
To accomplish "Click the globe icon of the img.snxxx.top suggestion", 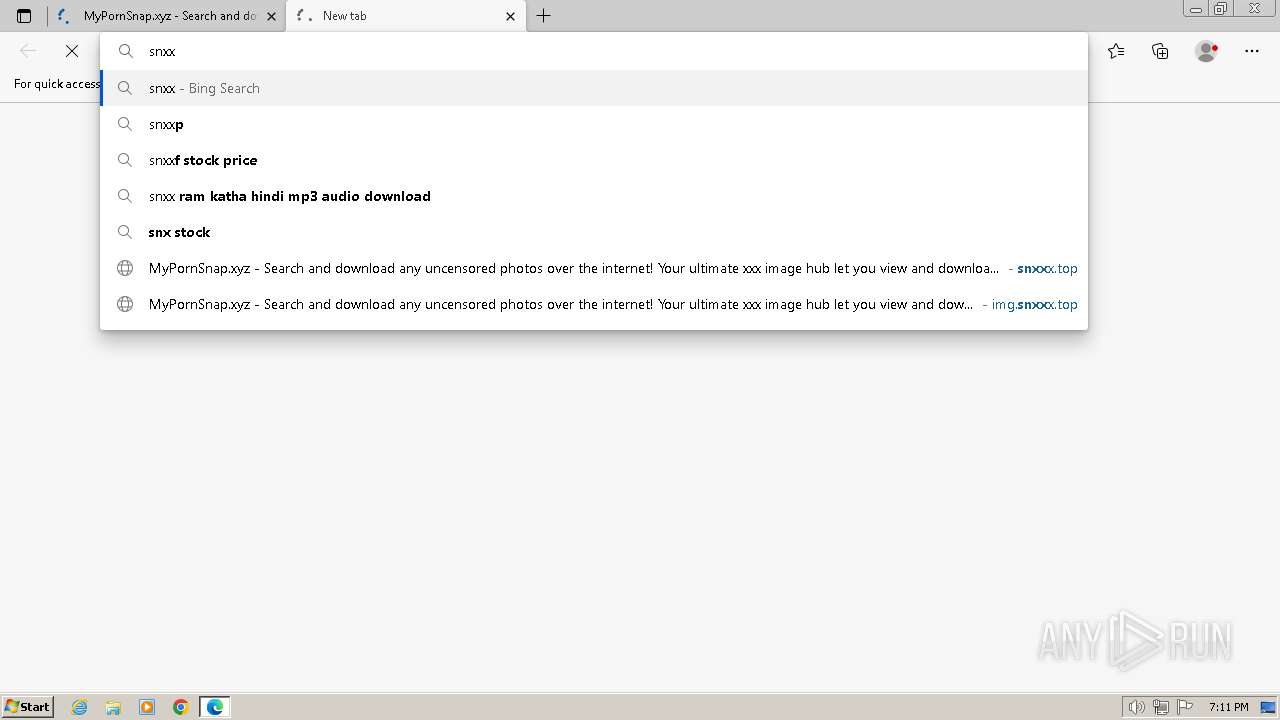I will pyautogui.click(x=125, y=304).
